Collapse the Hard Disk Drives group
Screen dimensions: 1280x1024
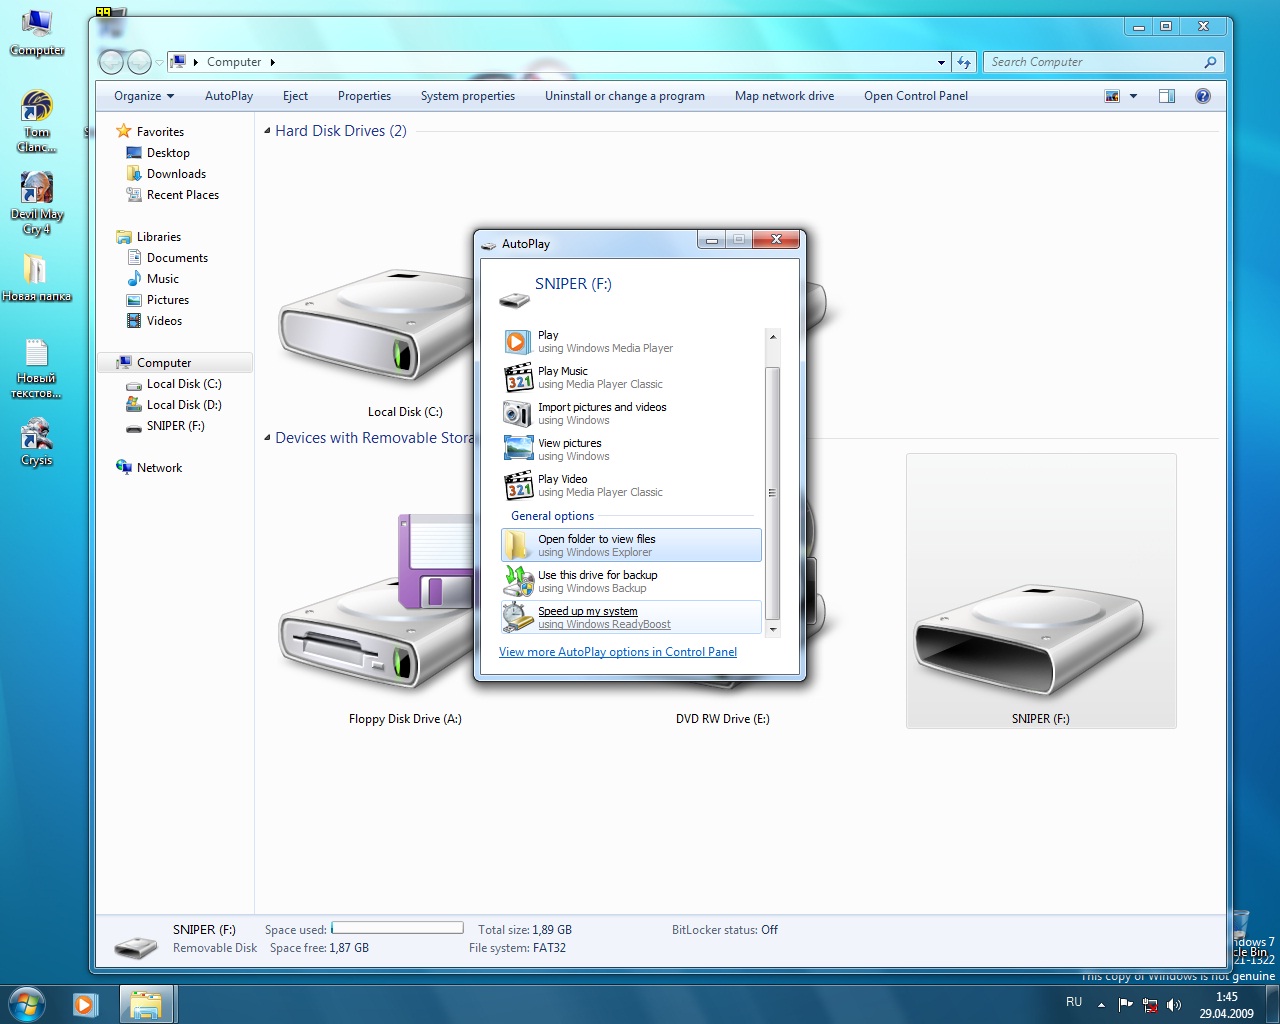point(267,131)
